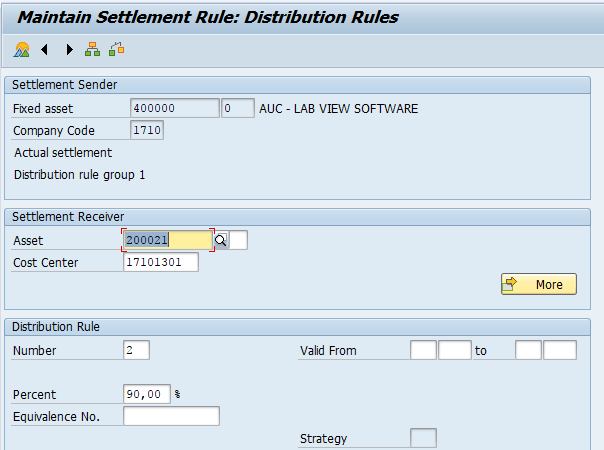
Task: Click the first Valid From period field
Action: [x=423, y=350]
